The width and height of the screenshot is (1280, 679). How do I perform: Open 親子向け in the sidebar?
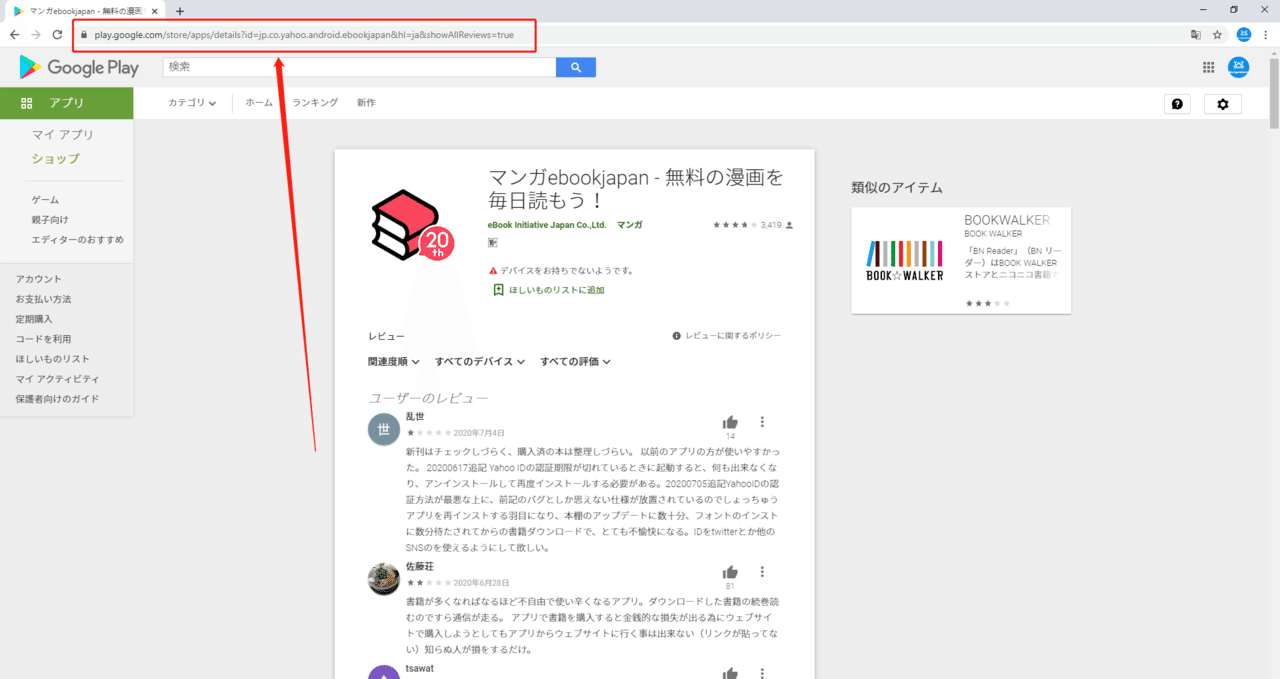[50, 220]
